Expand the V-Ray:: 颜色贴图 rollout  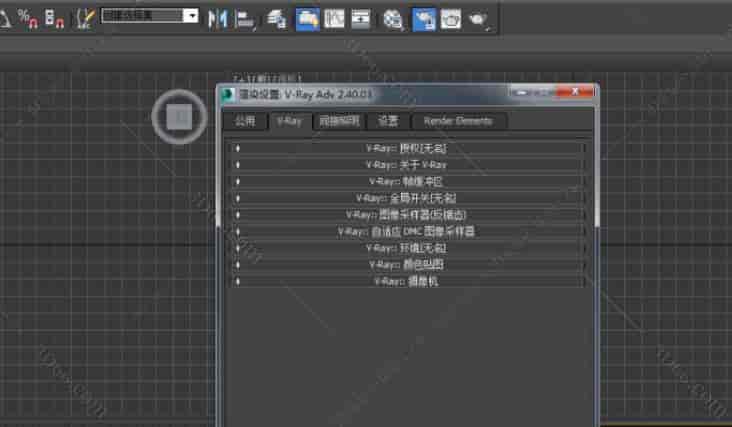point(406,265)
